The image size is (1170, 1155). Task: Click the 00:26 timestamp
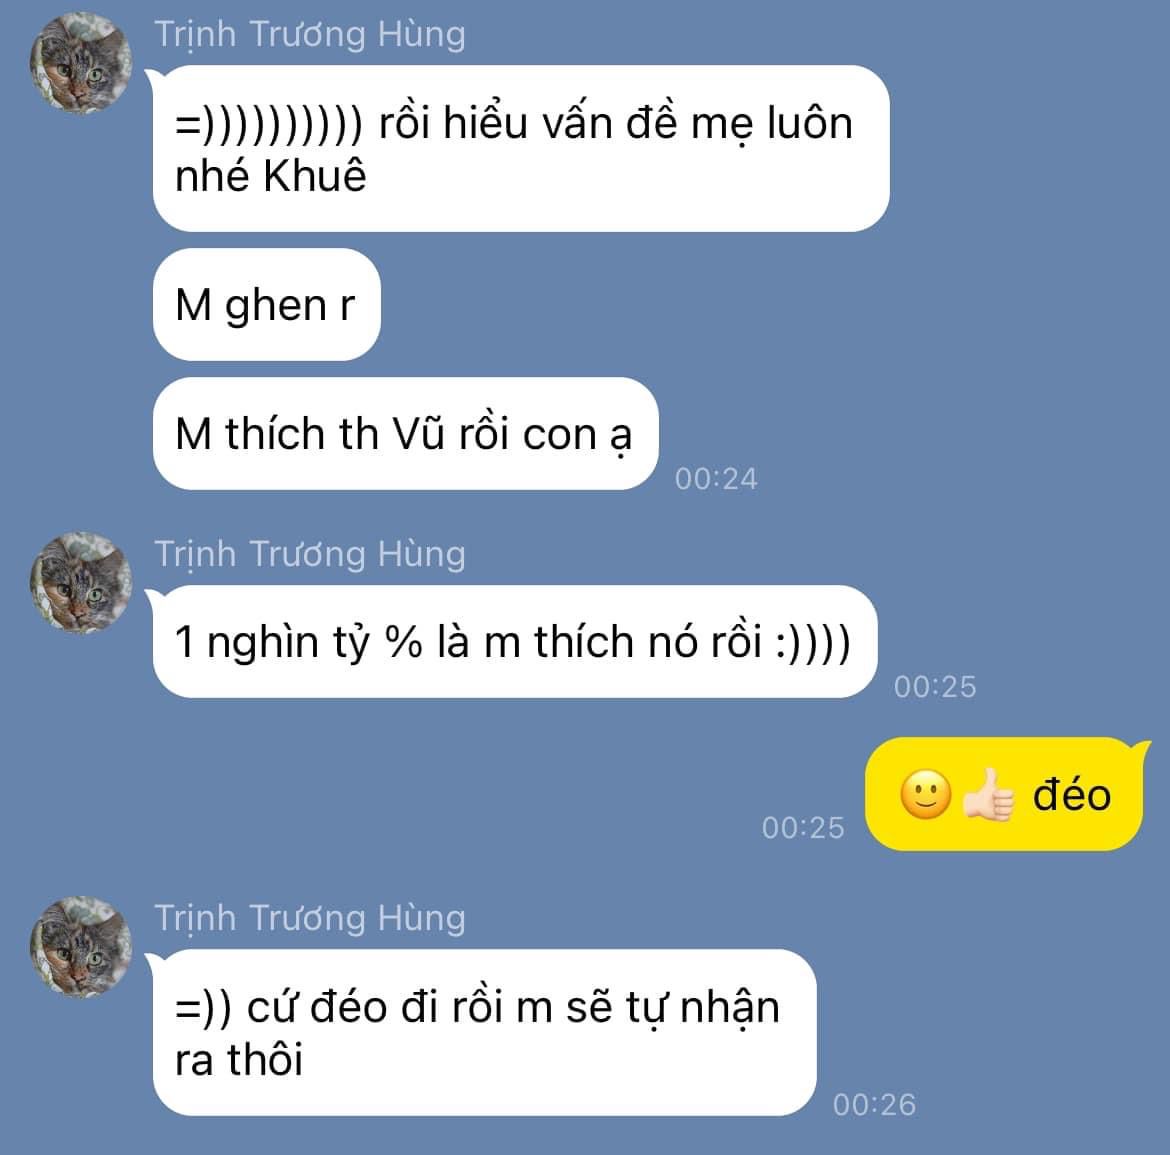(874, 1105)
